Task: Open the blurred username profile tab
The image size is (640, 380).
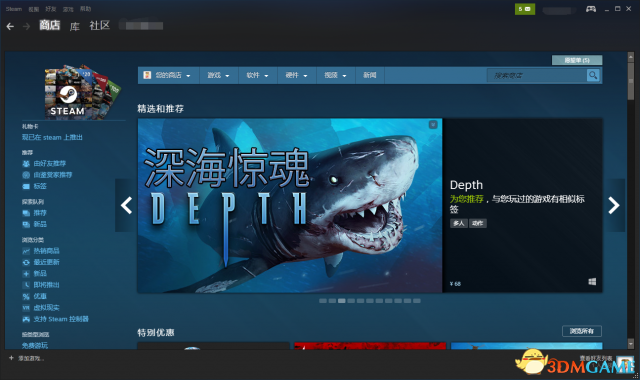Action: pos(141,26)
